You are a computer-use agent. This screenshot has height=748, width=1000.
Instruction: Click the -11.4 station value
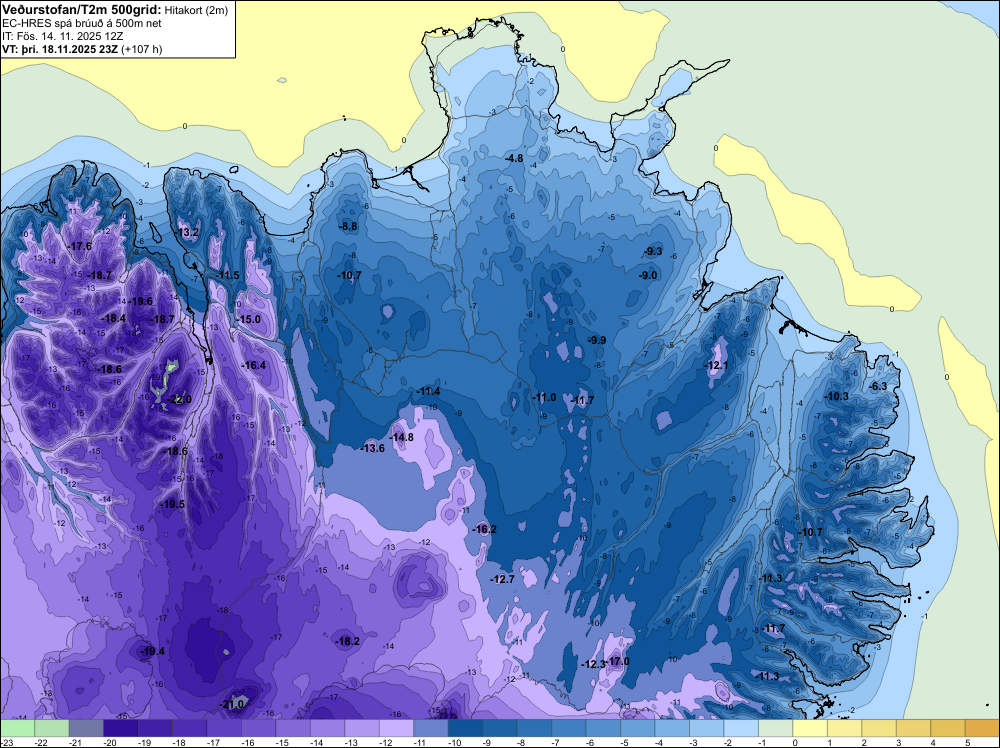(429, 391)
